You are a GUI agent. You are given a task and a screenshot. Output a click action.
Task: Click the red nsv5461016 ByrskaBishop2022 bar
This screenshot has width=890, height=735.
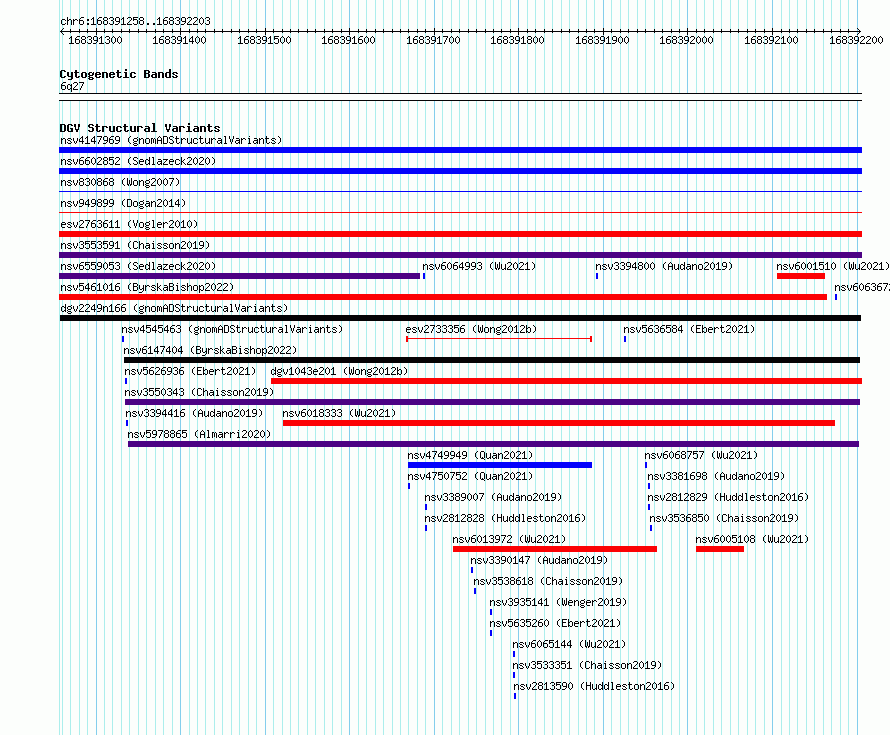443,297
